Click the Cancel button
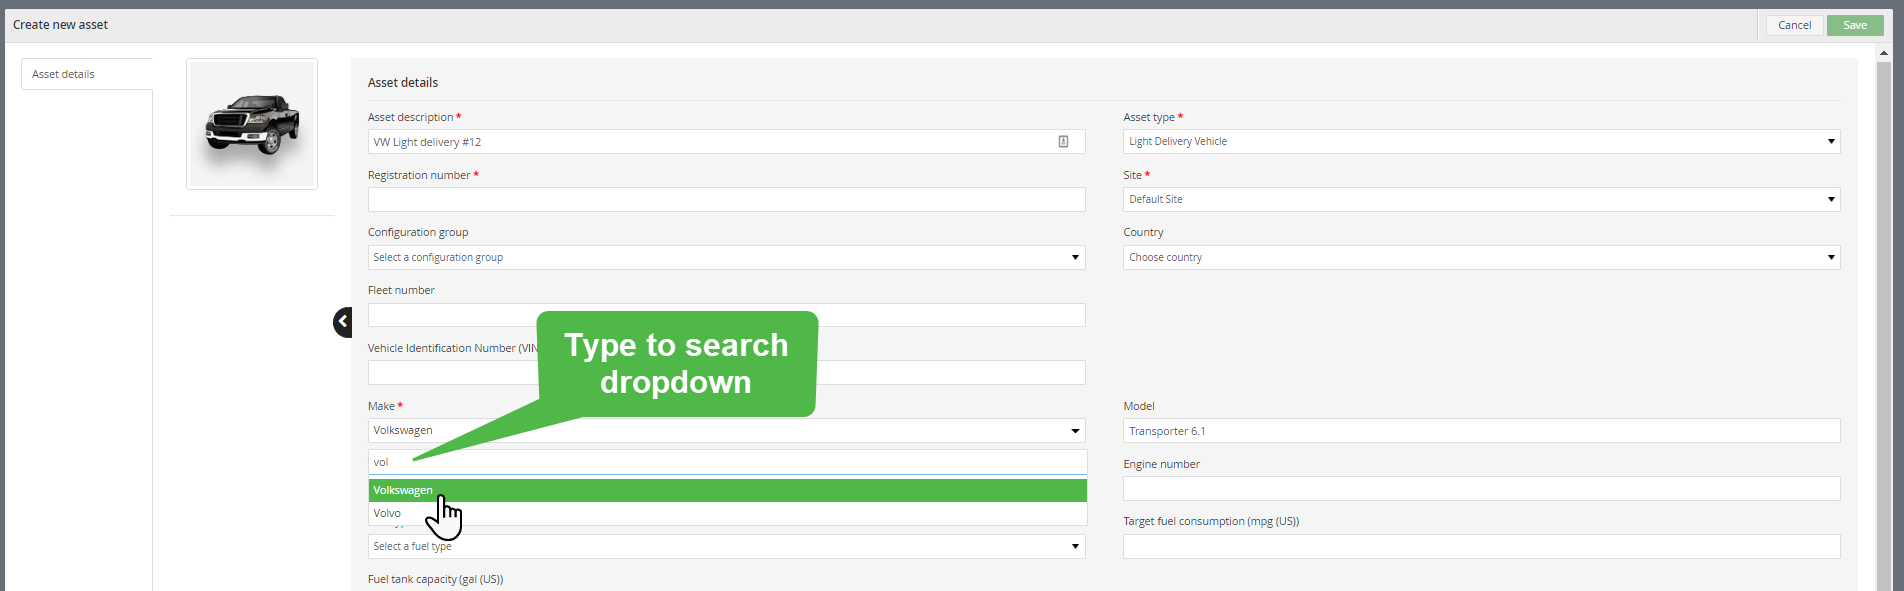 pos(1794,25)
